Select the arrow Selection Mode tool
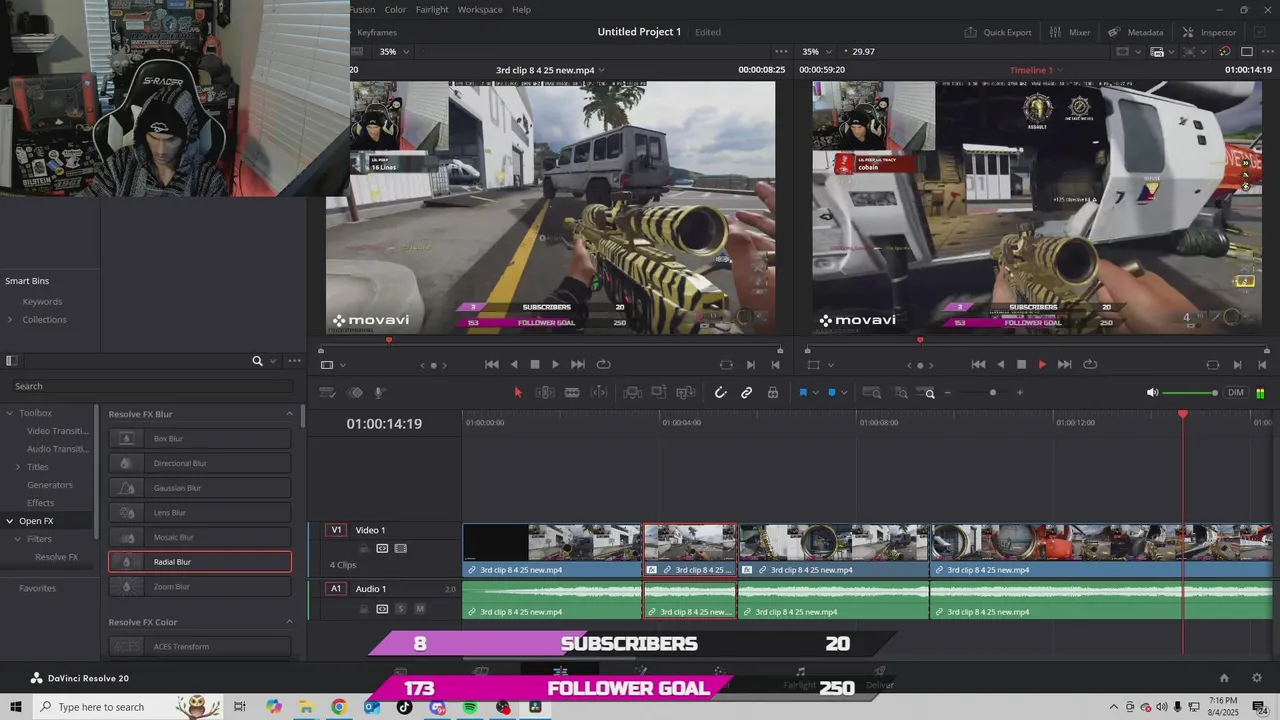1280x720 pixels. (x=517, y=393)
